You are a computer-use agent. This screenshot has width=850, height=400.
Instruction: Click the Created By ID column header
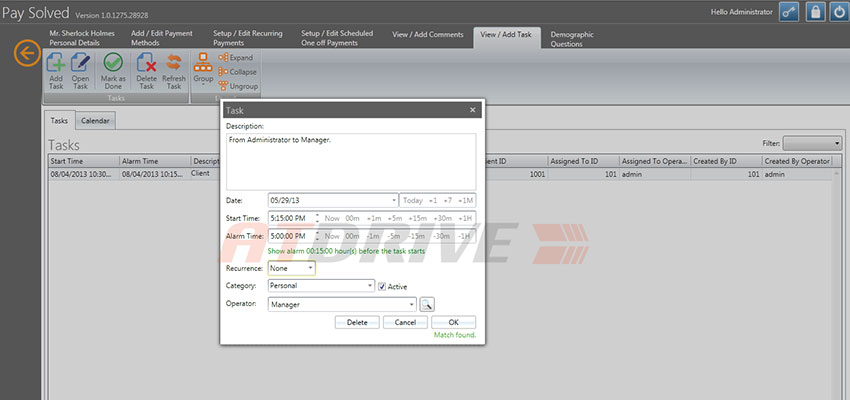(x=726, y=161)
